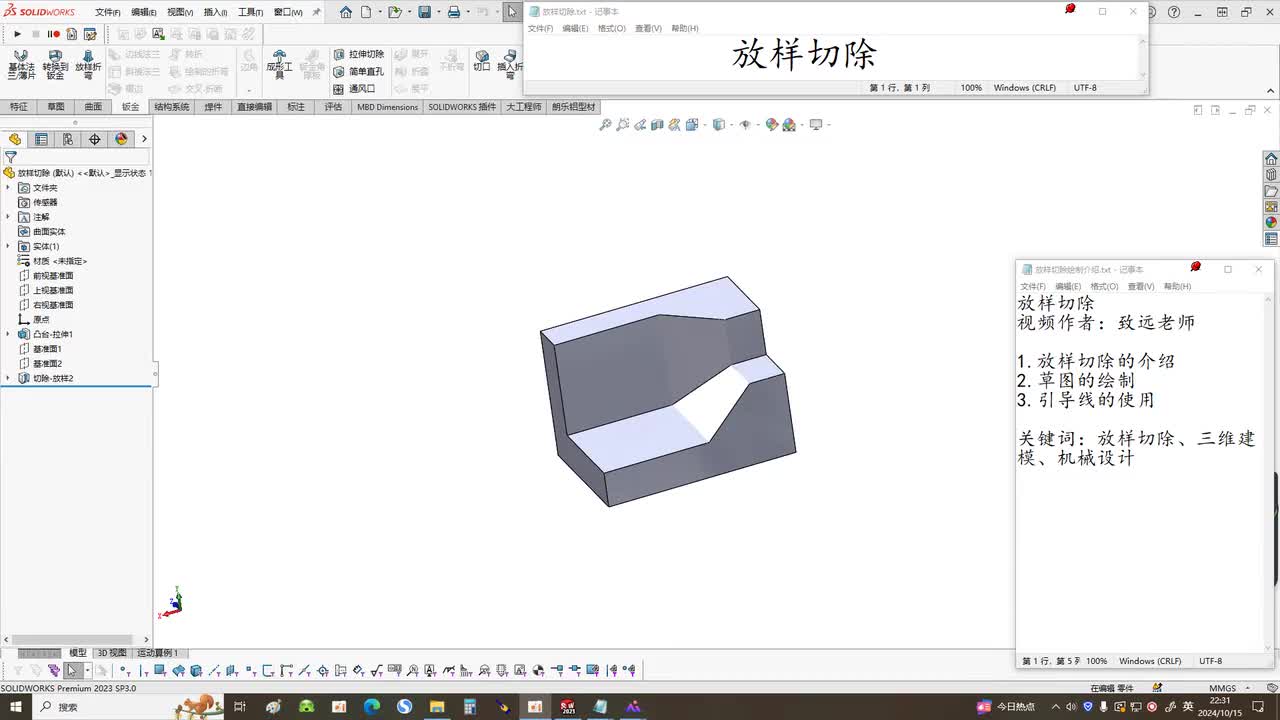Open the DimXpertManager tab icon
The image size is (1280, 720).
coord(95,139)
